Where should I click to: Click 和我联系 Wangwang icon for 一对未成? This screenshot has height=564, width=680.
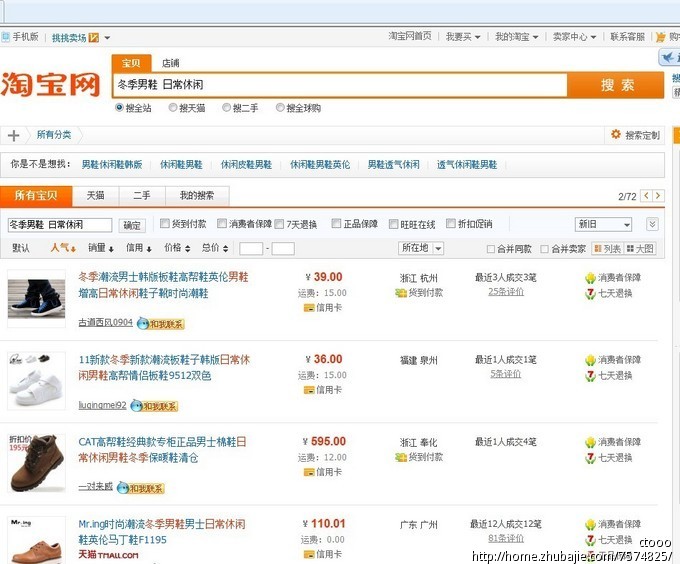tap(141, 488)
